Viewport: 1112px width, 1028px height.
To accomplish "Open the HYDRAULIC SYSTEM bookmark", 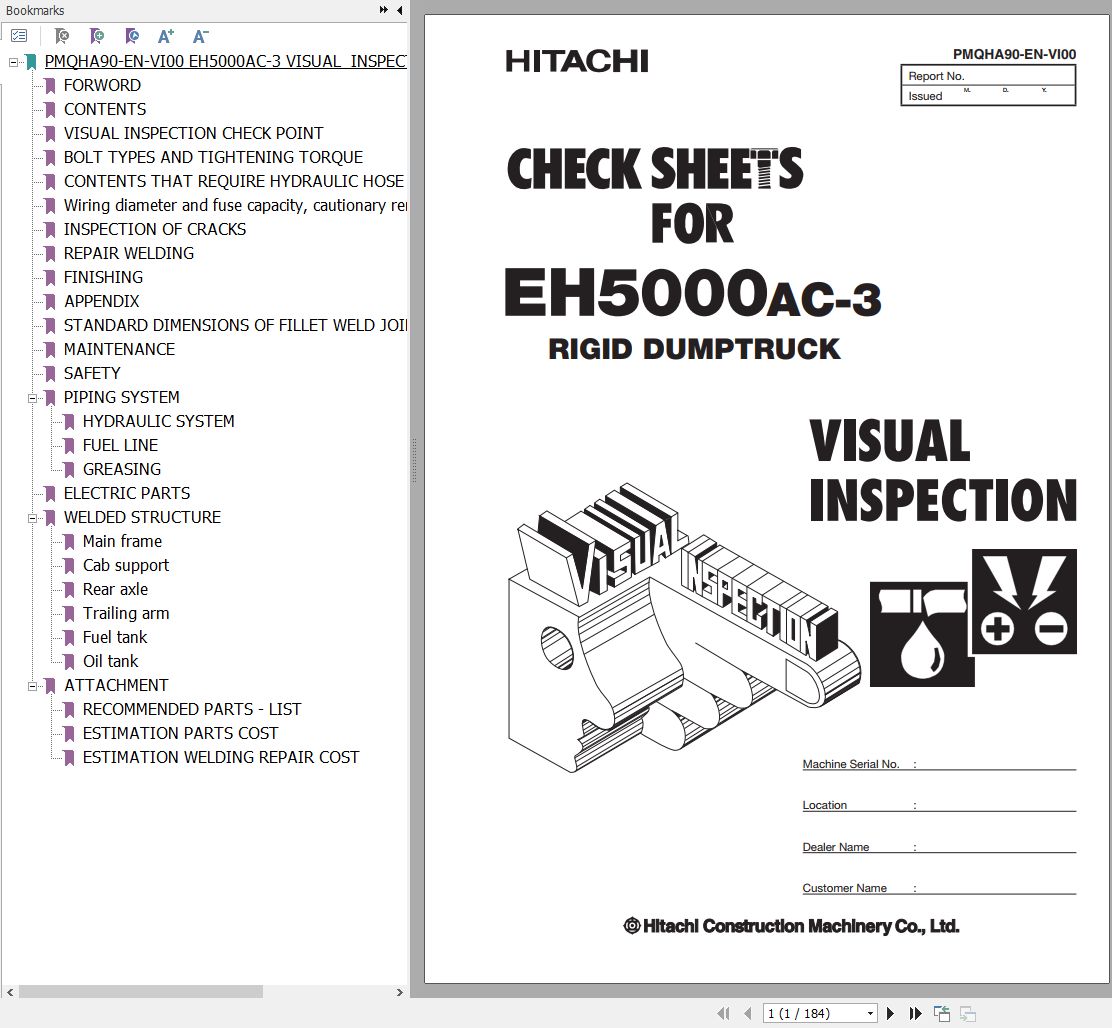I will pyautogui.click(x=158, y=421).
